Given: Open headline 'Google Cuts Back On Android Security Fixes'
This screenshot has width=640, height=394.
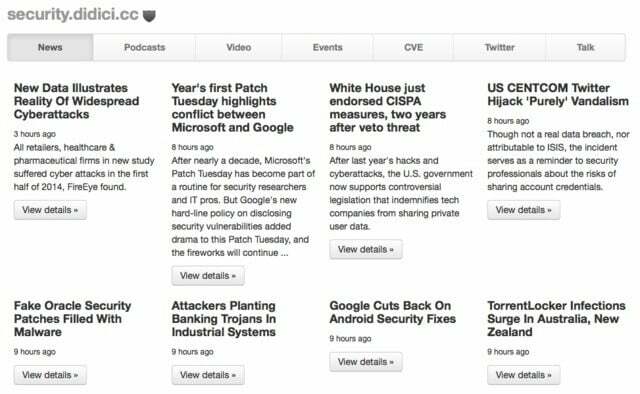Looking at the screenshot, I should [392, 312].
